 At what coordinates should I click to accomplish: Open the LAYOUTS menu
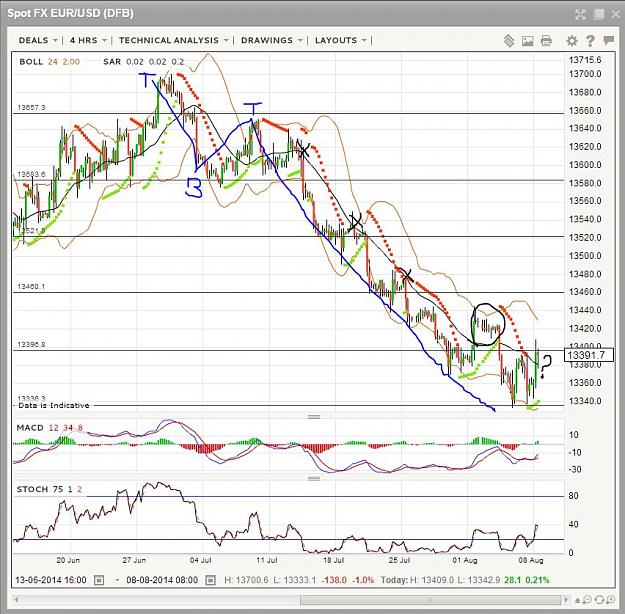(x=340, y=40)
